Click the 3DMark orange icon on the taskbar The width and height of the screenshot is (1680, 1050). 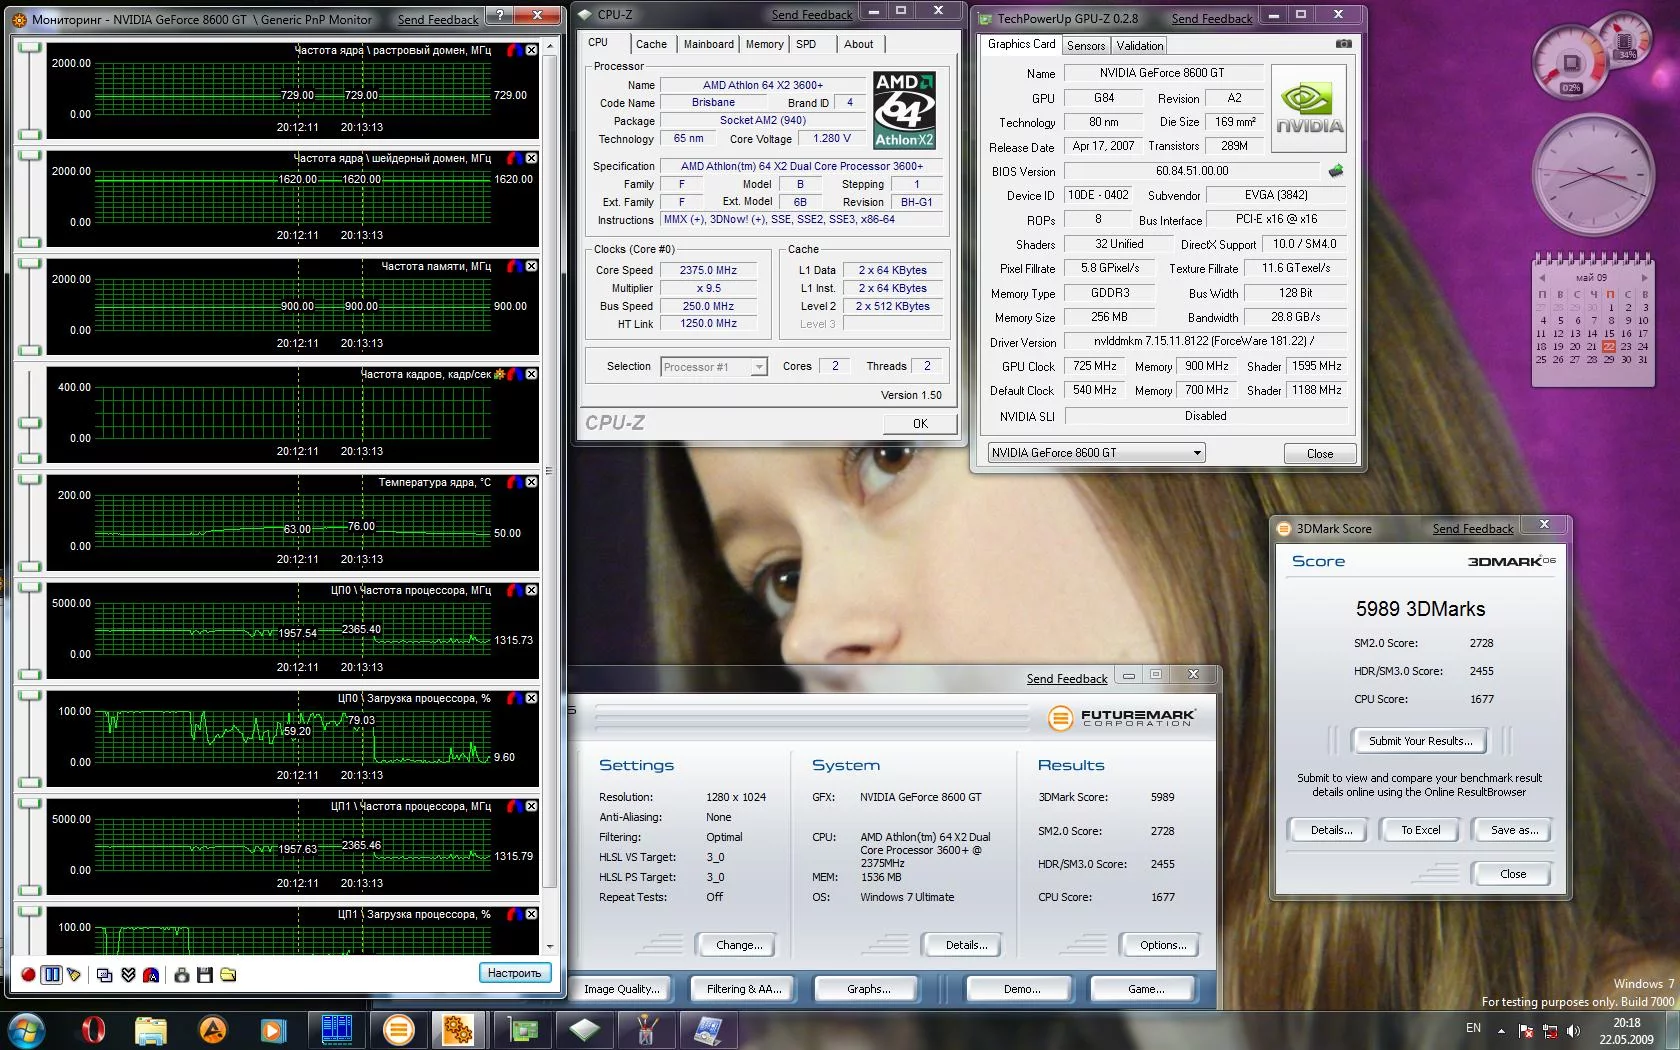398,1030
